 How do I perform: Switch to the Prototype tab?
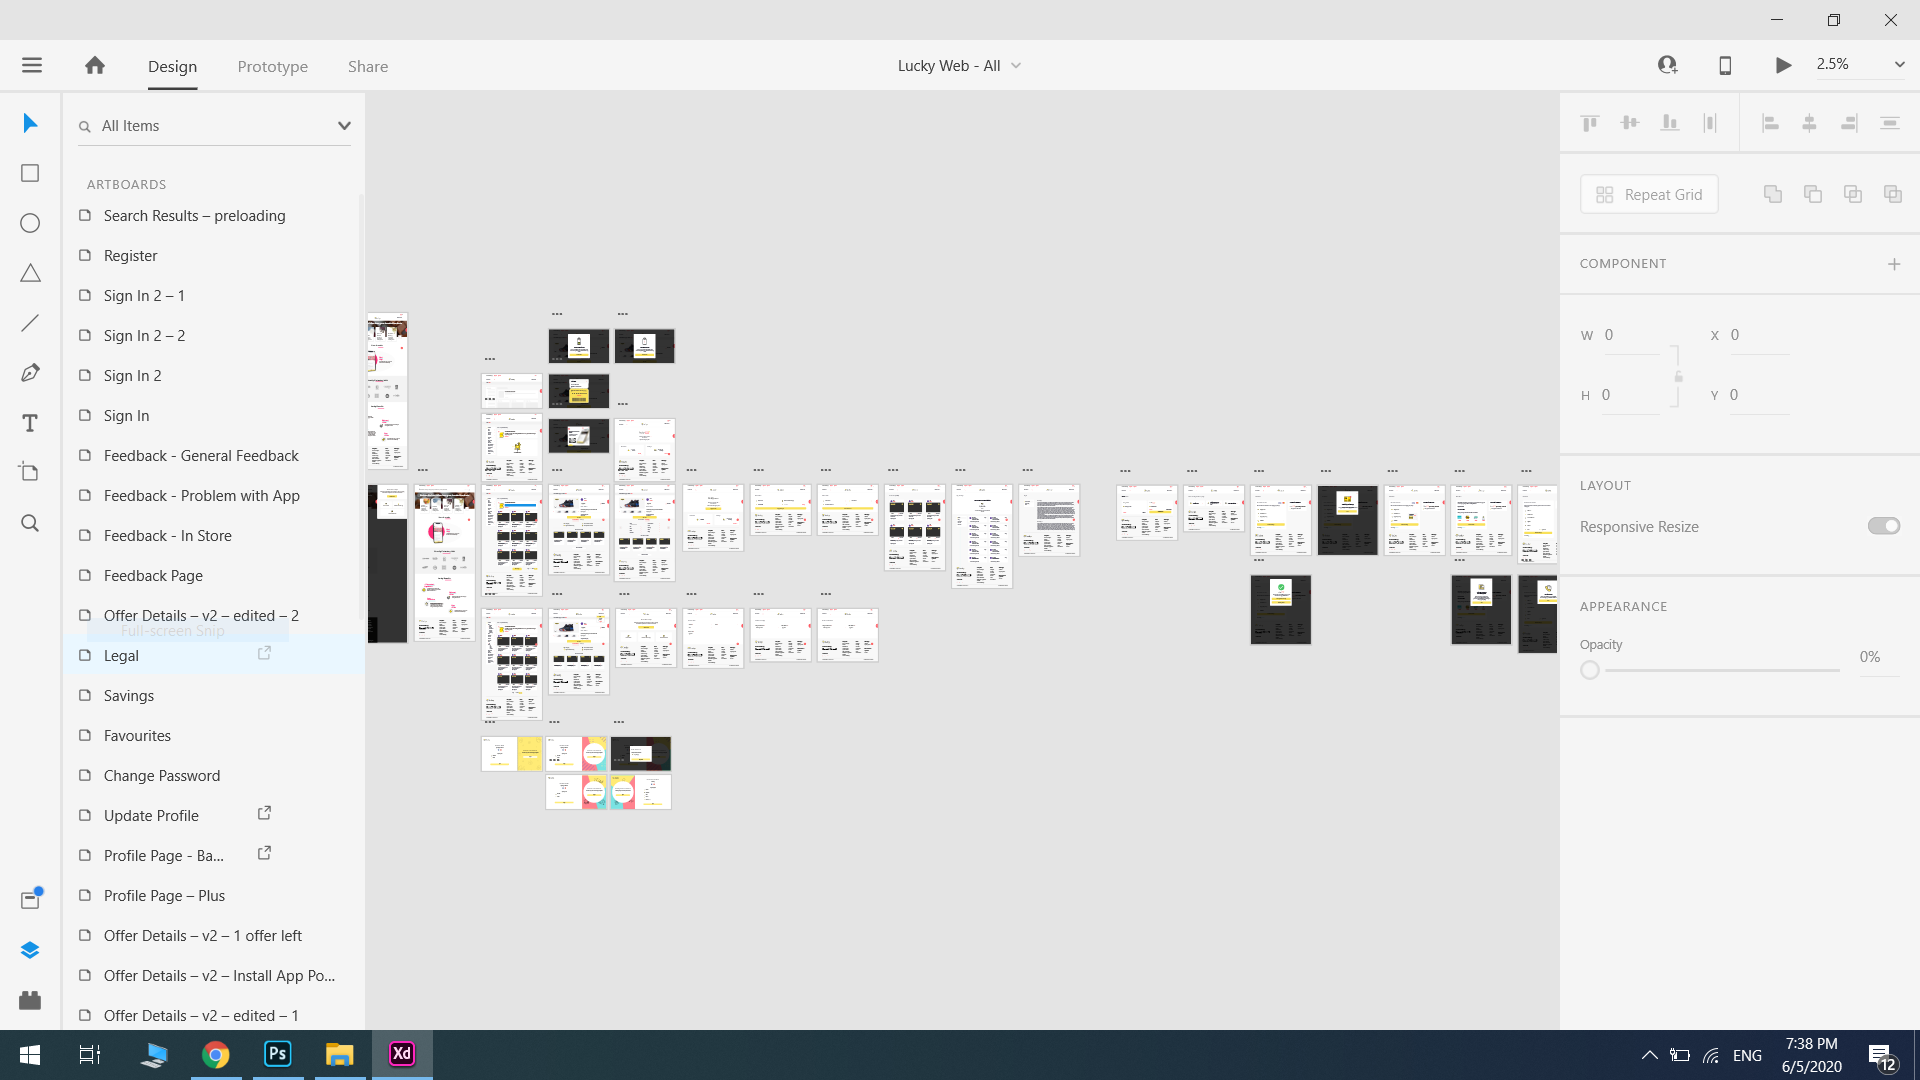pos(272,66)
